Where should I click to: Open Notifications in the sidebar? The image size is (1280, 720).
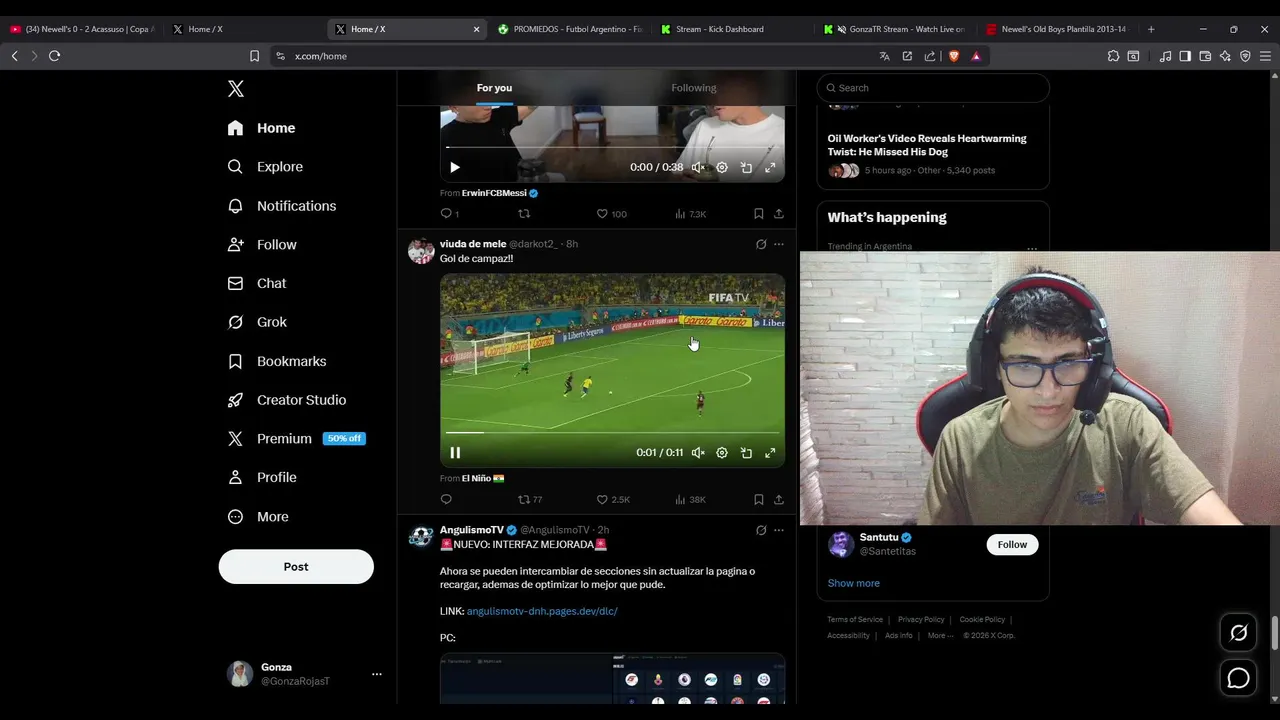pos(282,206)
